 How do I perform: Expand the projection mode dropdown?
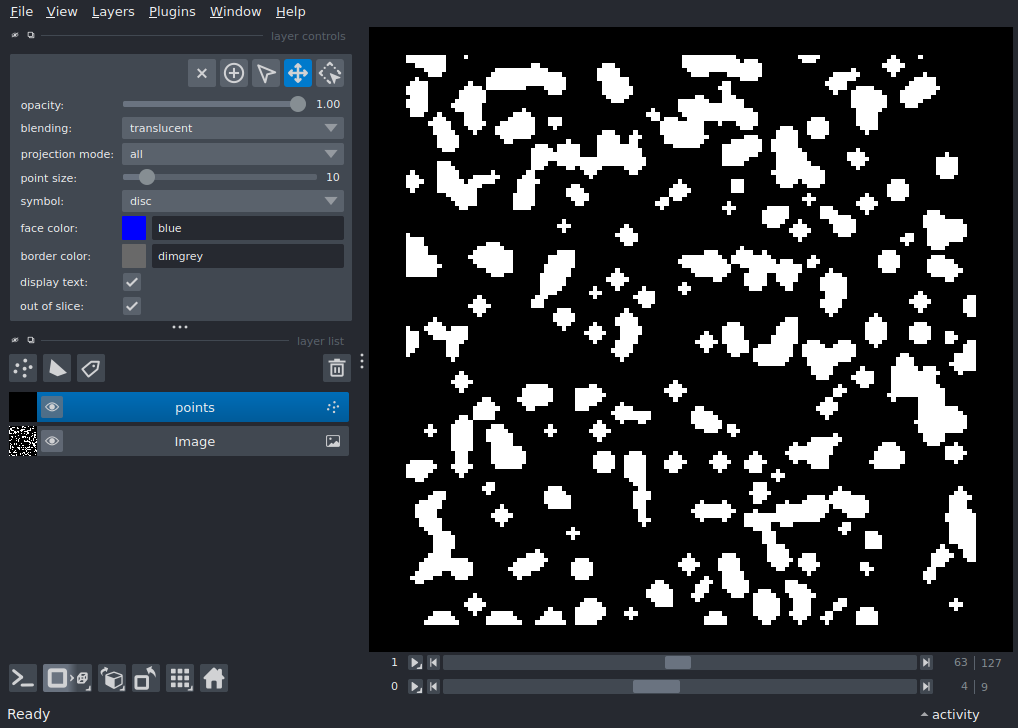tap(233, 154)
